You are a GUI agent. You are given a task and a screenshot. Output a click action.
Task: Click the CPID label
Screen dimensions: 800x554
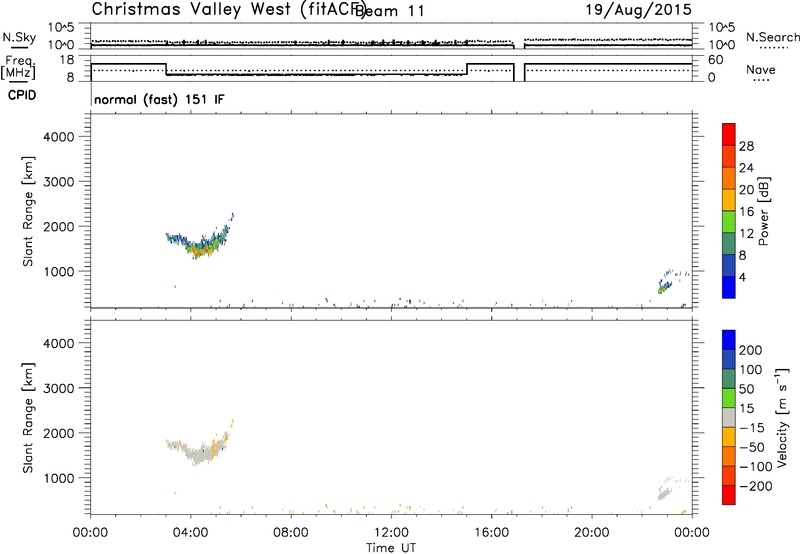[22, 95]
